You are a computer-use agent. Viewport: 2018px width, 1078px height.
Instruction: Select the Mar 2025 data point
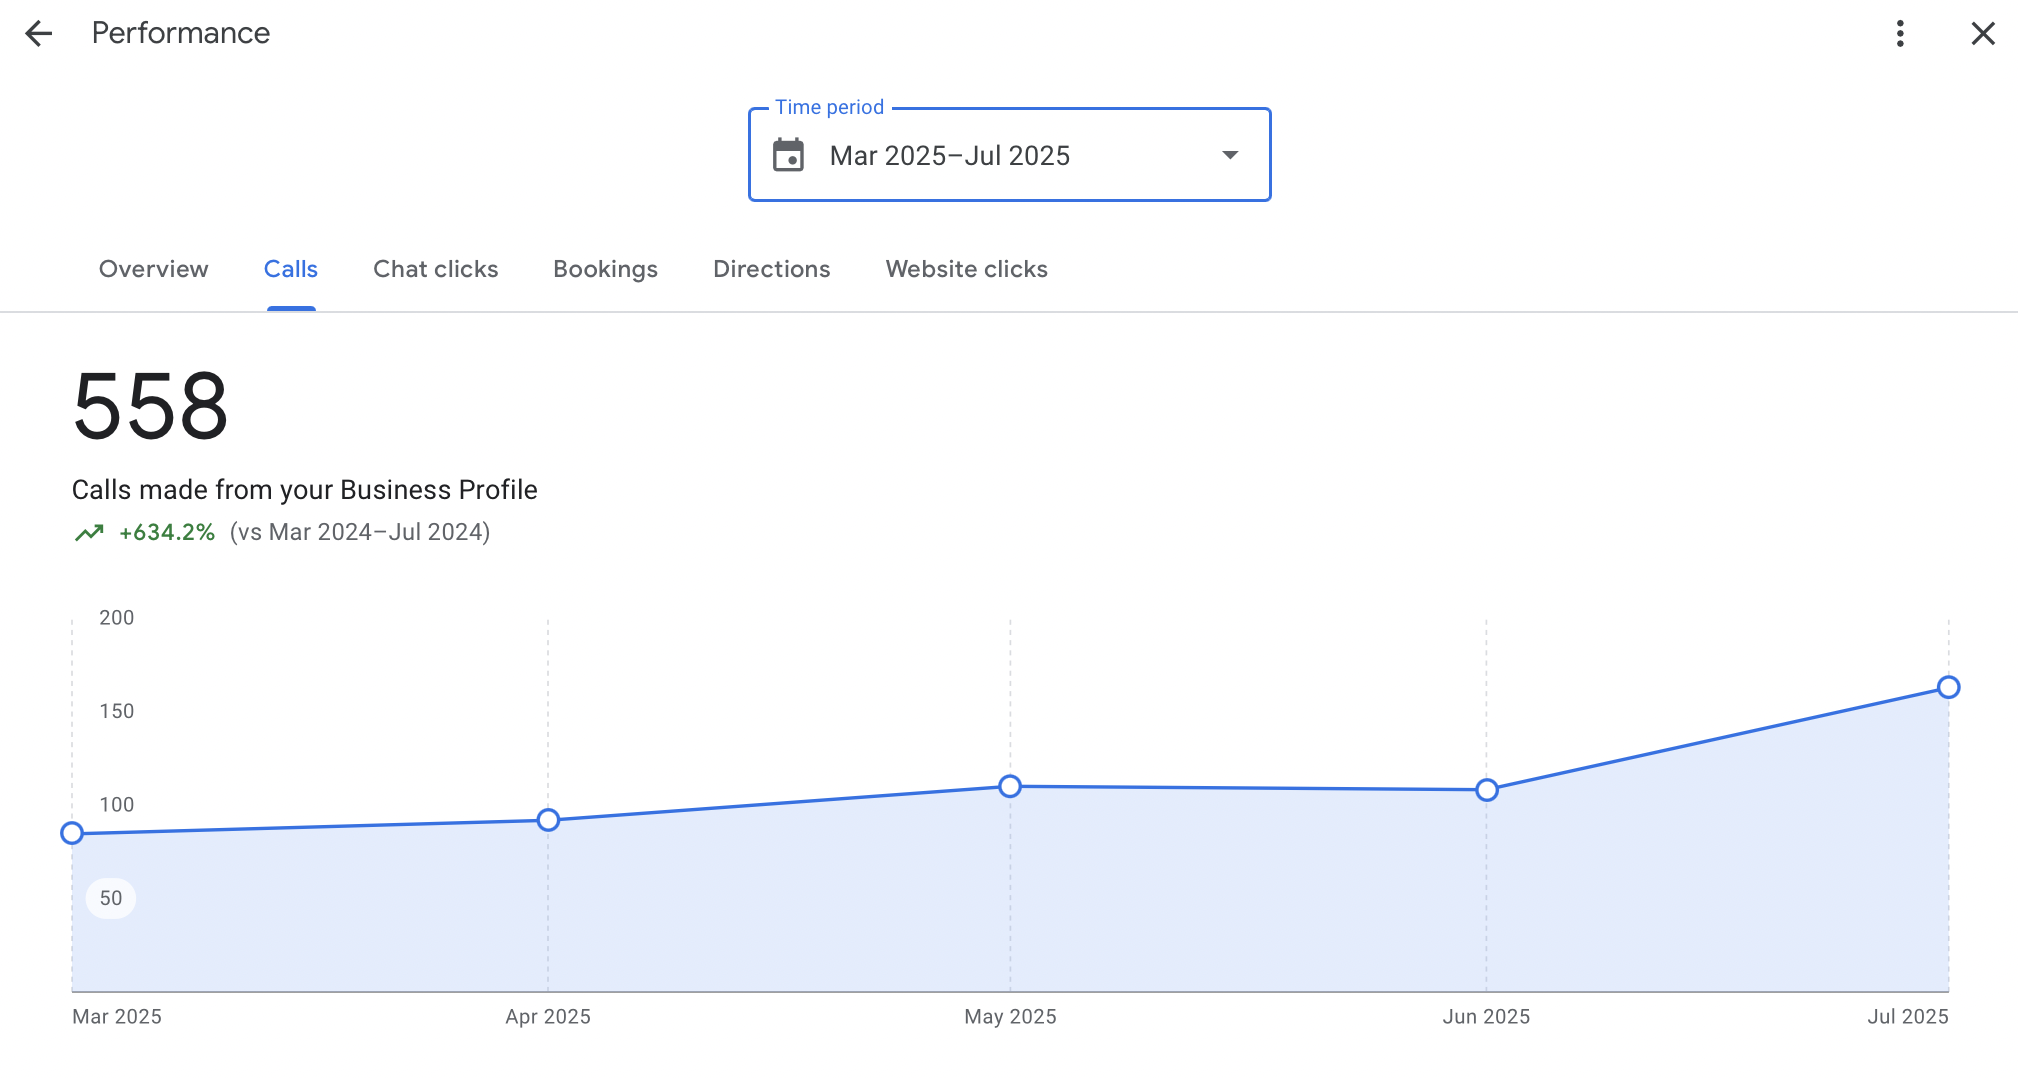72,833
